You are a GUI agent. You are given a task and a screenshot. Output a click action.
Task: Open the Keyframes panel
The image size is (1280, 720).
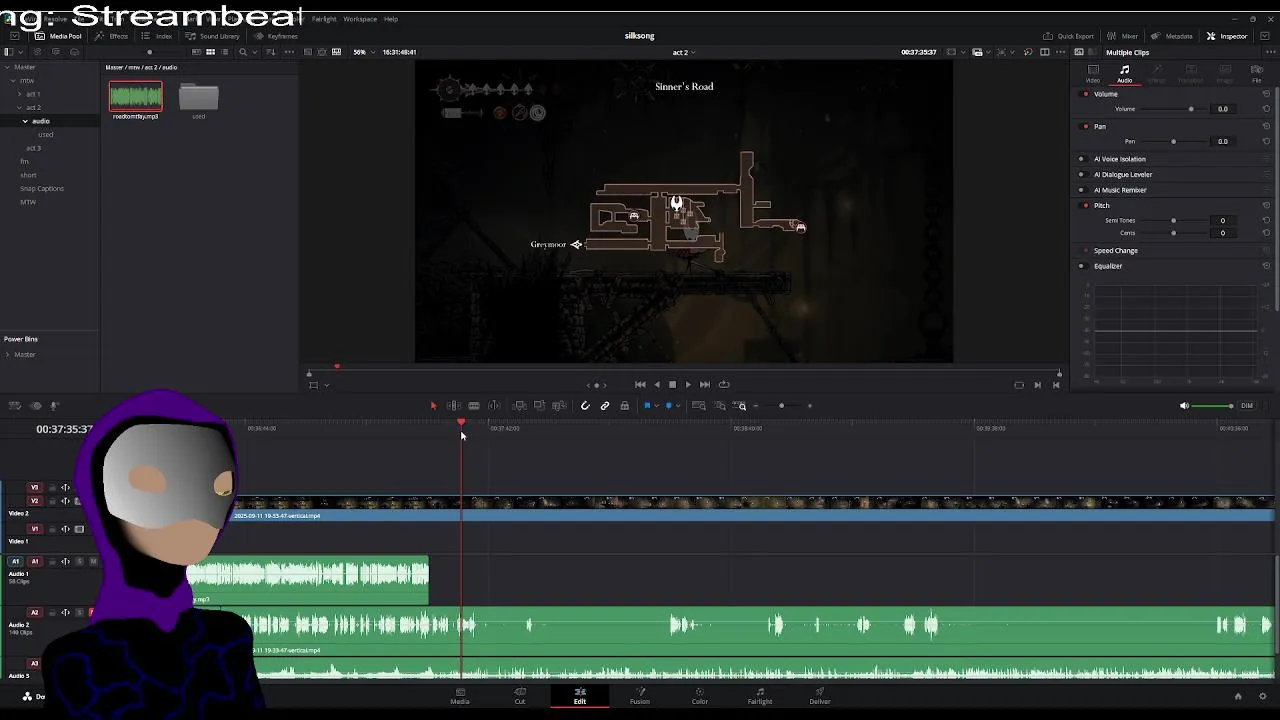pos(276,36)
